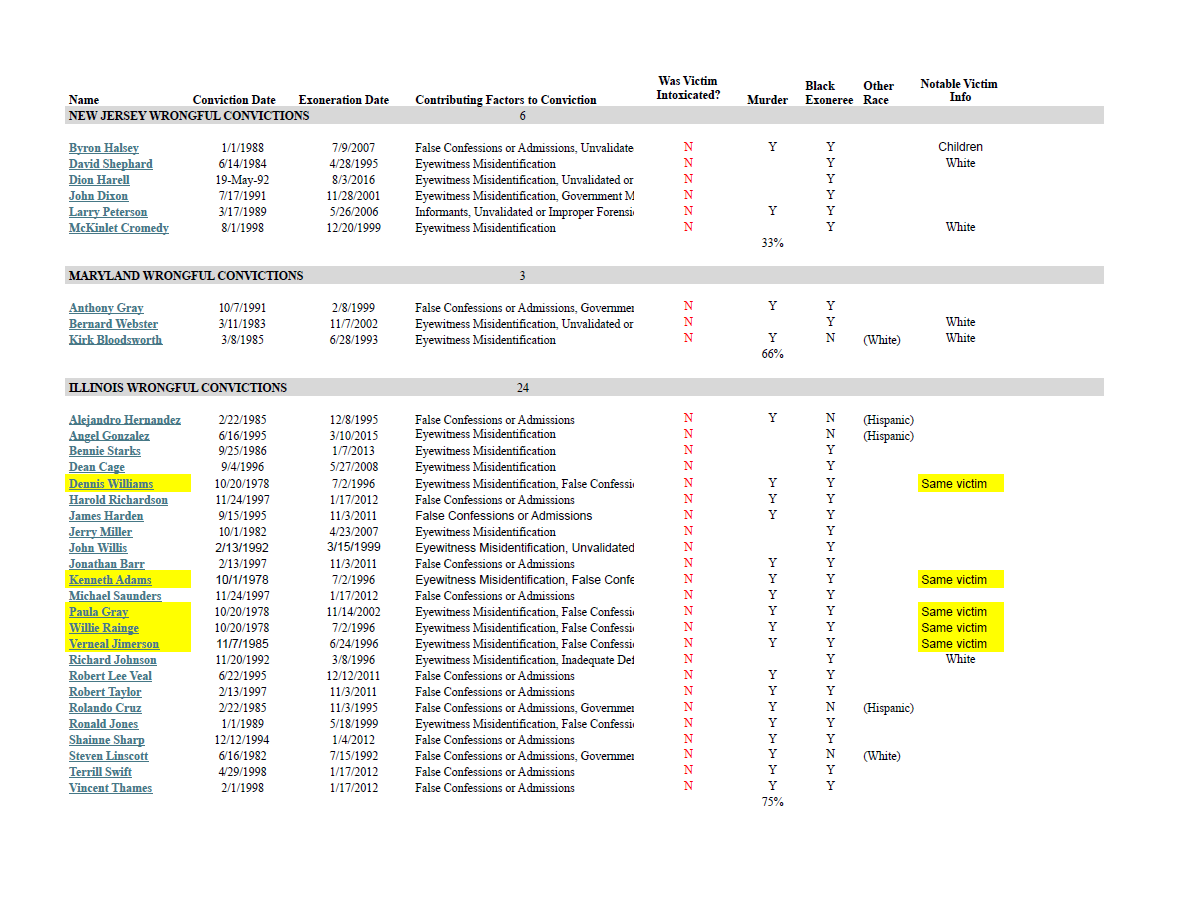
Task: Open the Jonathan Barr link
Action: click(x=107, y=564)
